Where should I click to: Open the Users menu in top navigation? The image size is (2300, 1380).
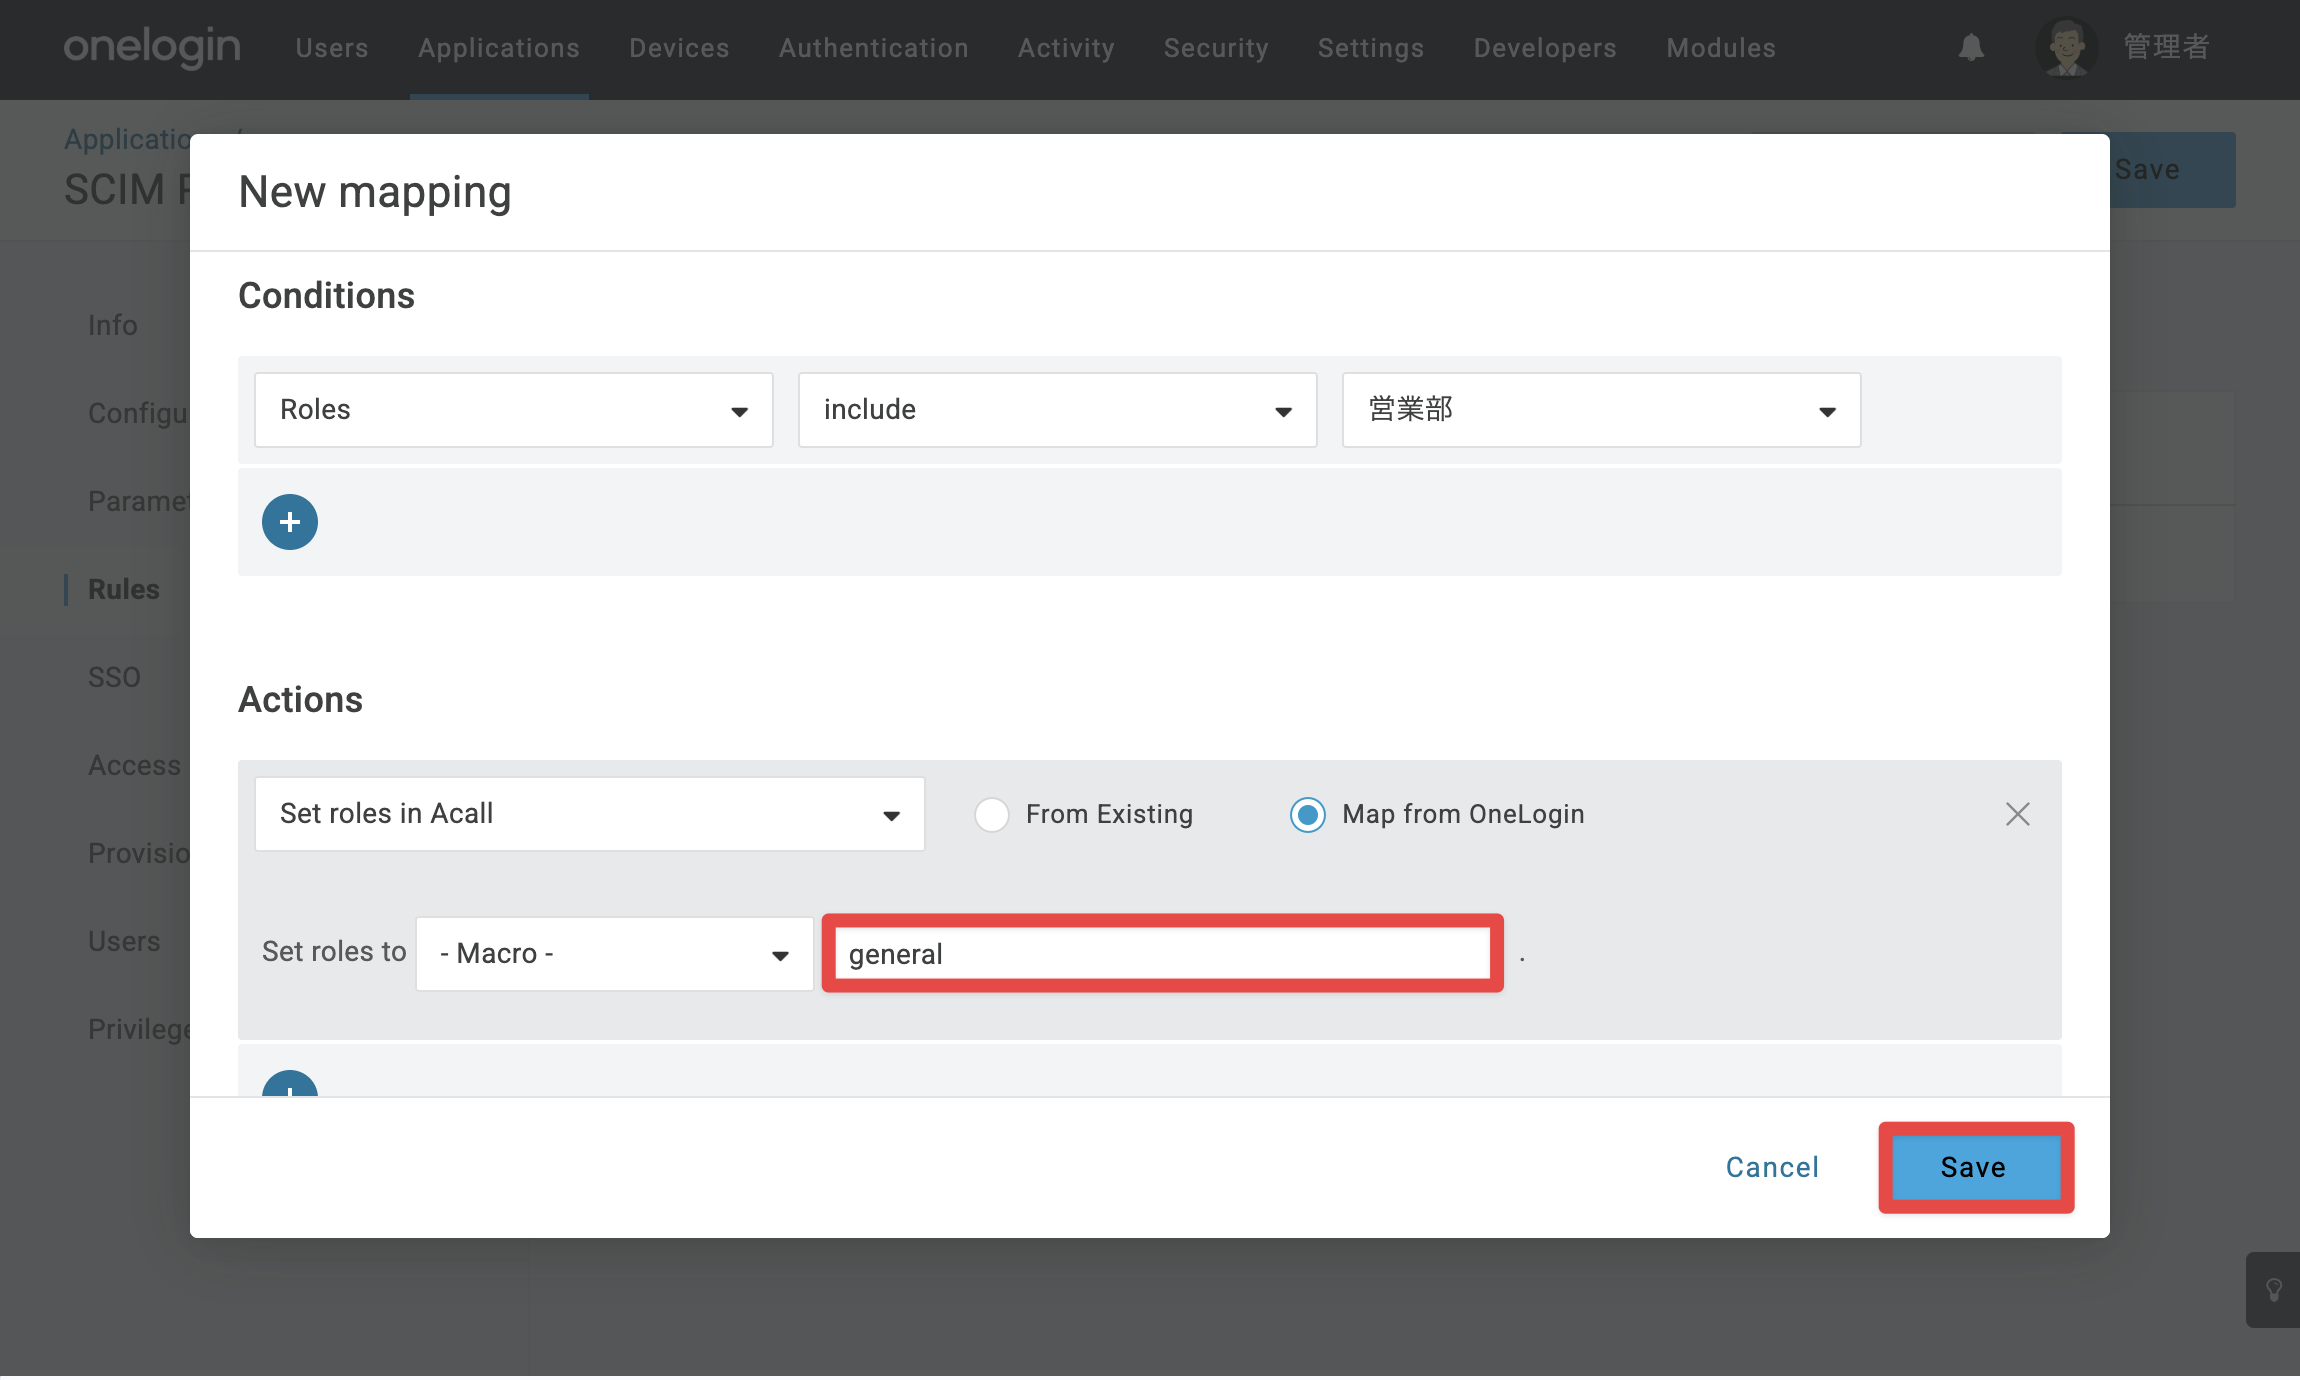(332, 48)
